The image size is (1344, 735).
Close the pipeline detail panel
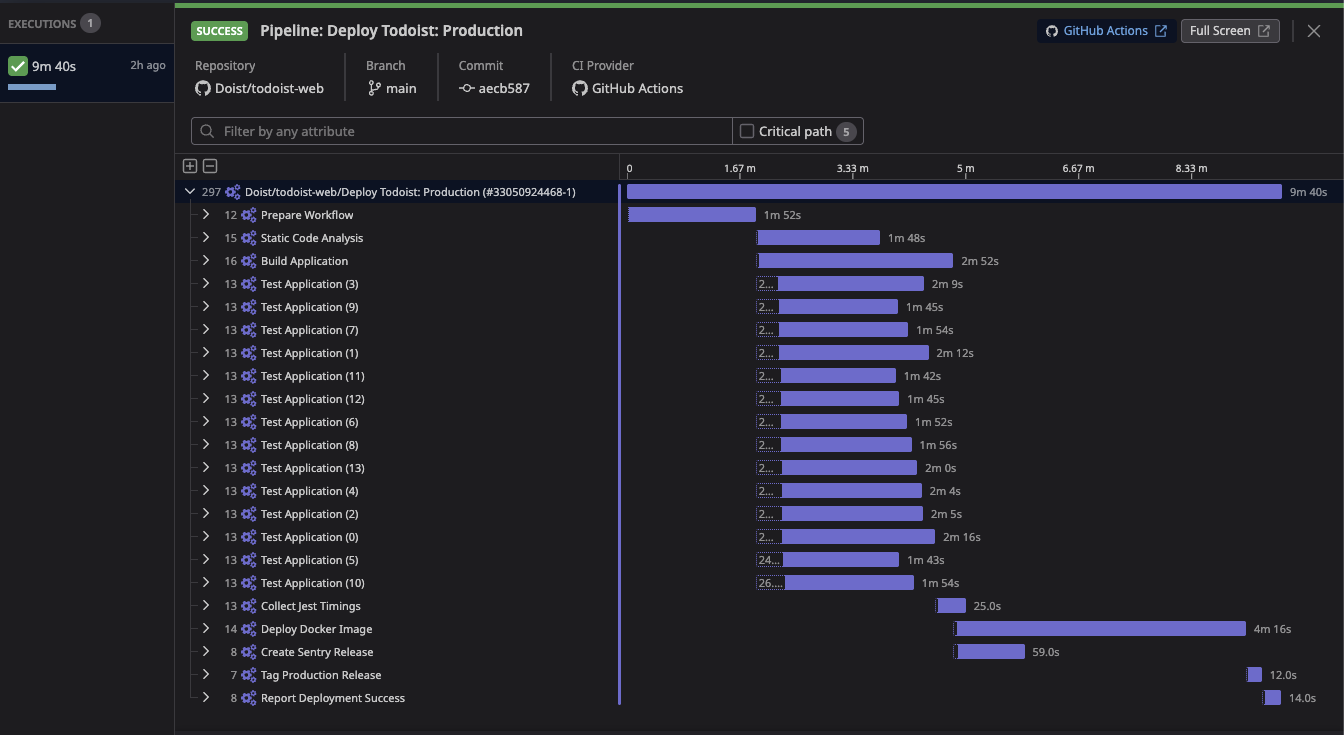click(x=1314, y=31)
